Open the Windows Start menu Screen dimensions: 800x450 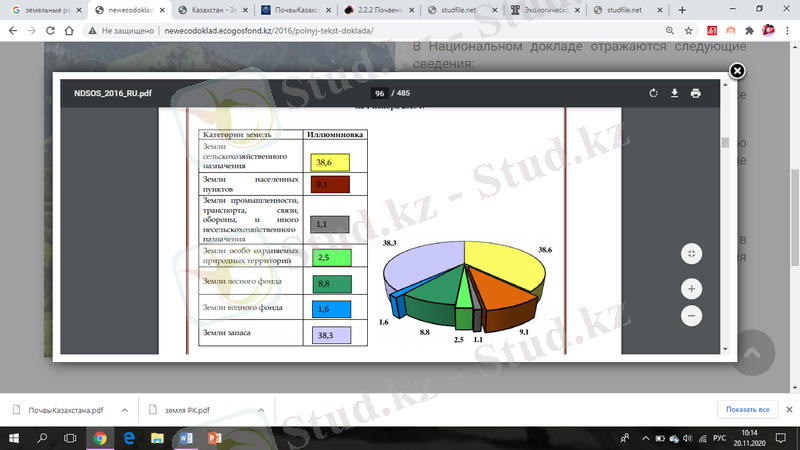14,438
